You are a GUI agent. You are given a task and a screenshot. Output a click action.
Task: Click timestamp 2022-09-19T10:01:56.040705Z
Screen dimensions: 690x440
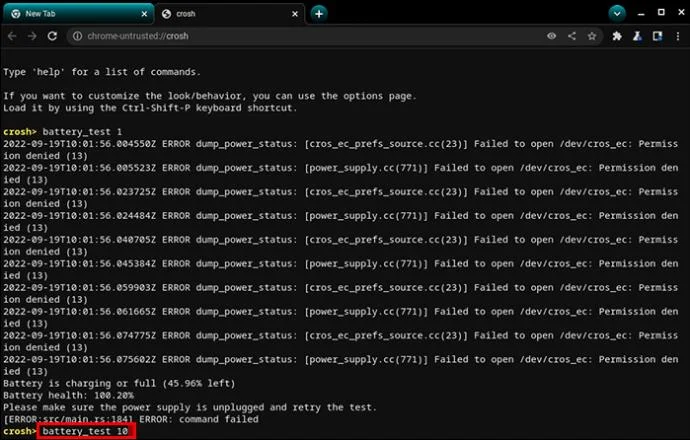coord(79,240)
